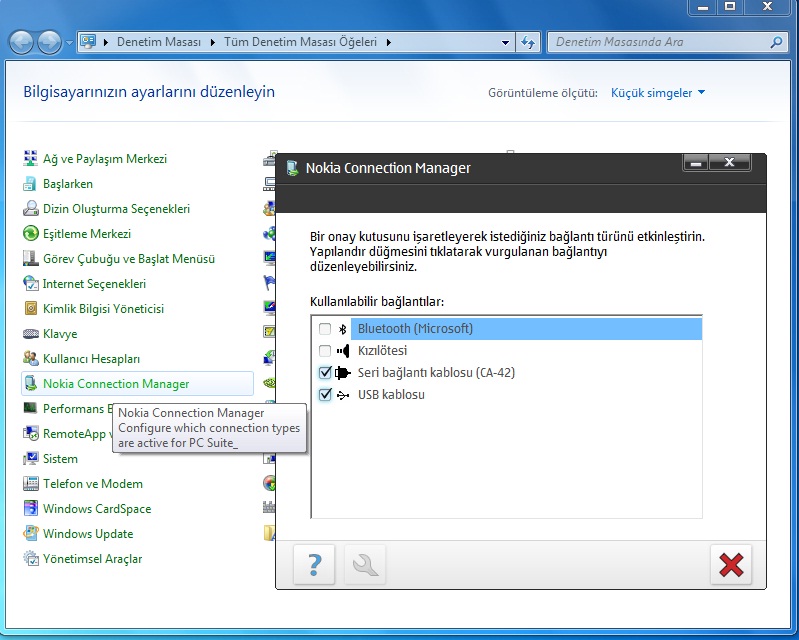Expand the arrow after Tüm Denetim Masası Öğeleri
The width and height of the screenshot is (799, 640).
point(388,42)
